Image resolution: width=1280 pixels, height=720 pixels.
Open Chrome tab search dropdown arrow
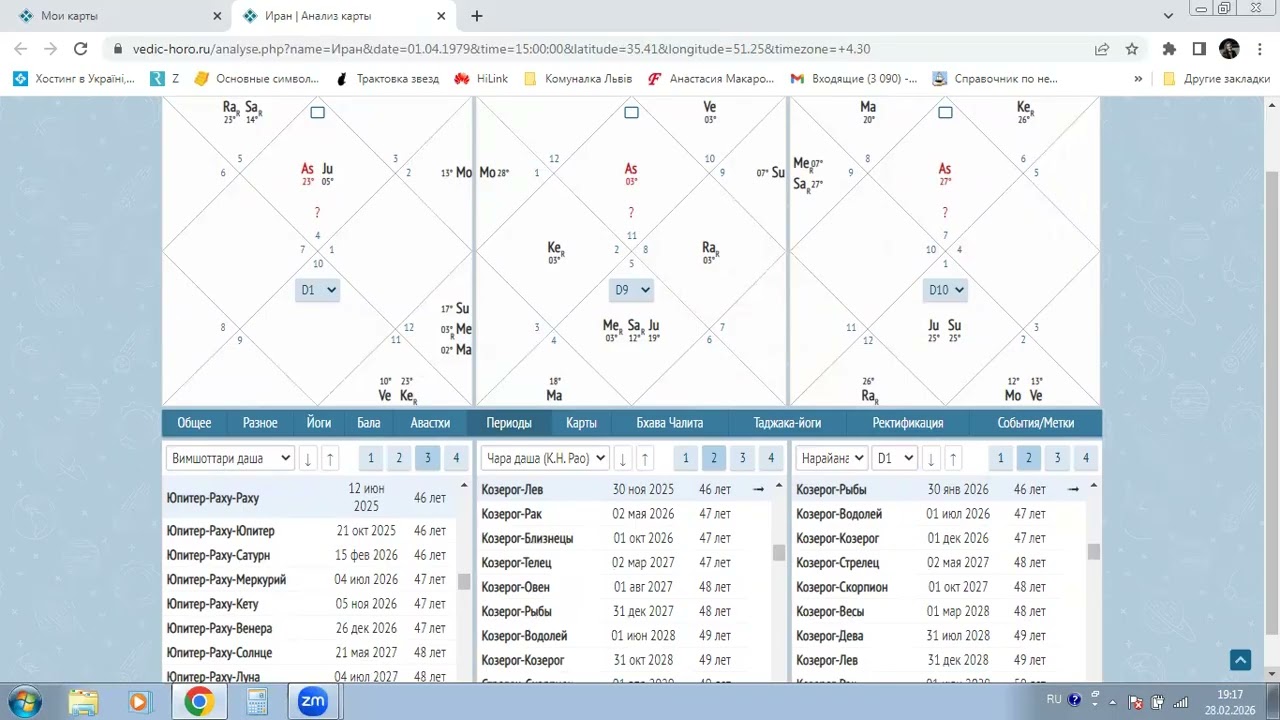tap(1168, 16)
